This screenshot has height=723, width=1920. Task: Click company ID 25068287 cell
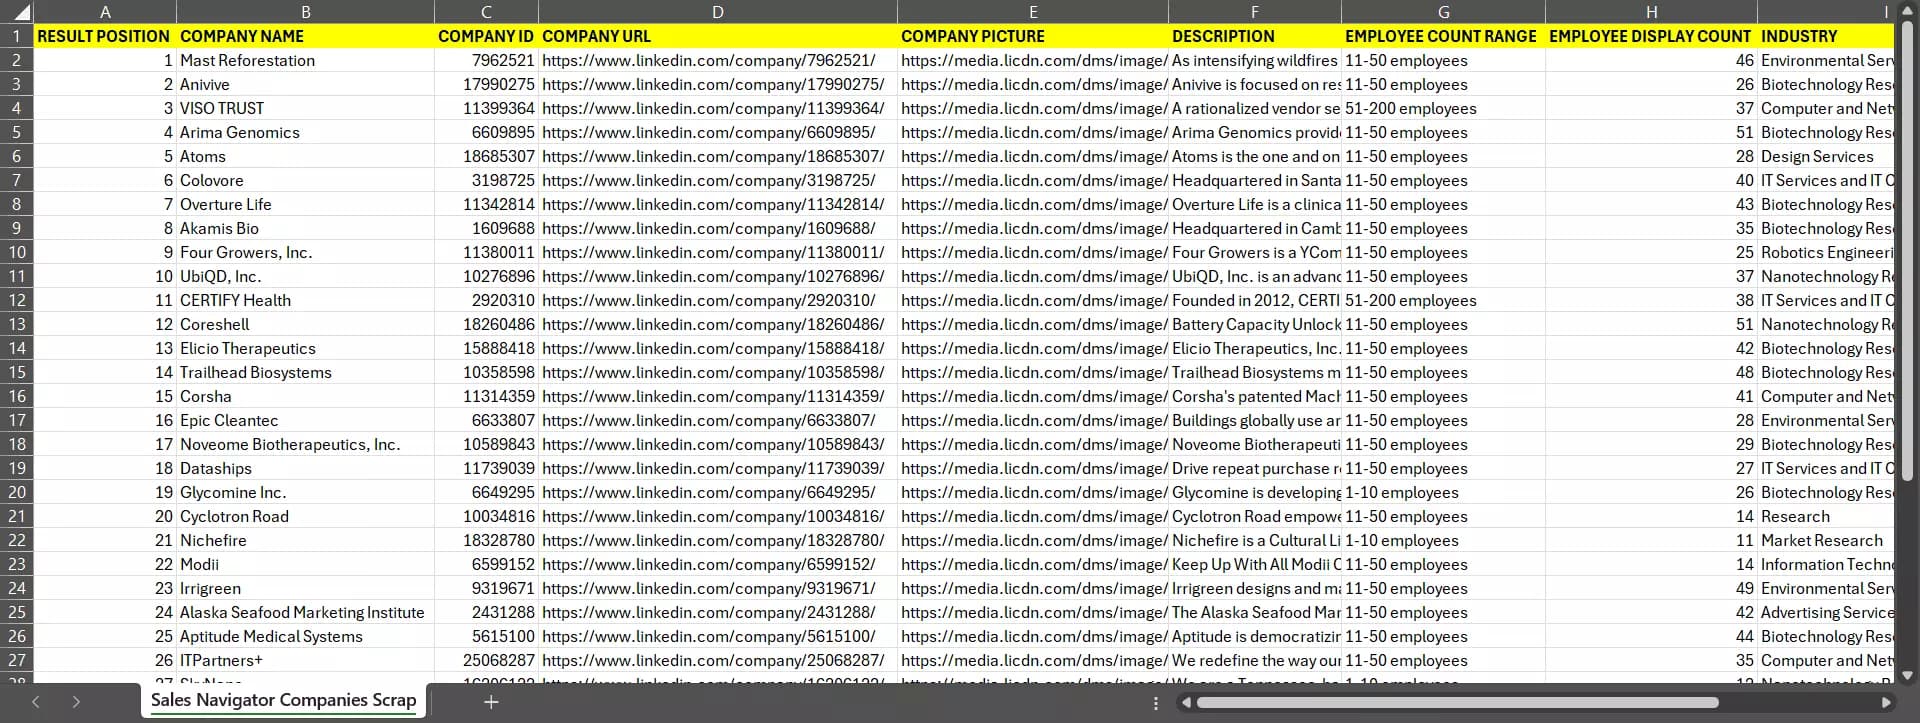(486, 660)
